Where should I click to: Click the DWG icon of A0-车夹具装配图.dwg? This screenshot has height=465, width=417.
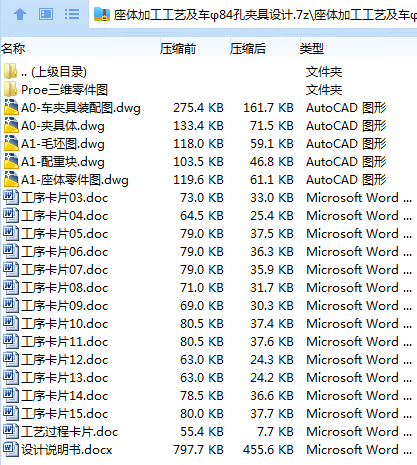(x=11, y=107)
